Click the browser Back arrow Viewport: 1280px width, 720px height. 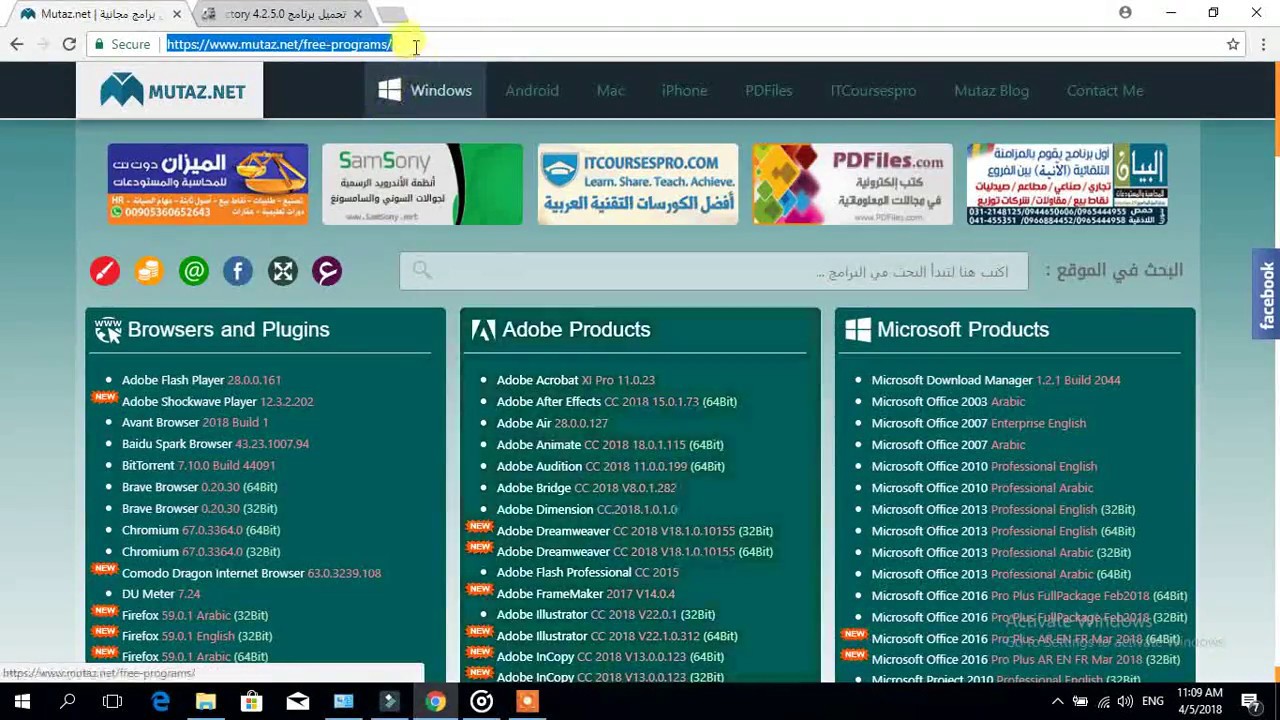(x=17, y=44)
